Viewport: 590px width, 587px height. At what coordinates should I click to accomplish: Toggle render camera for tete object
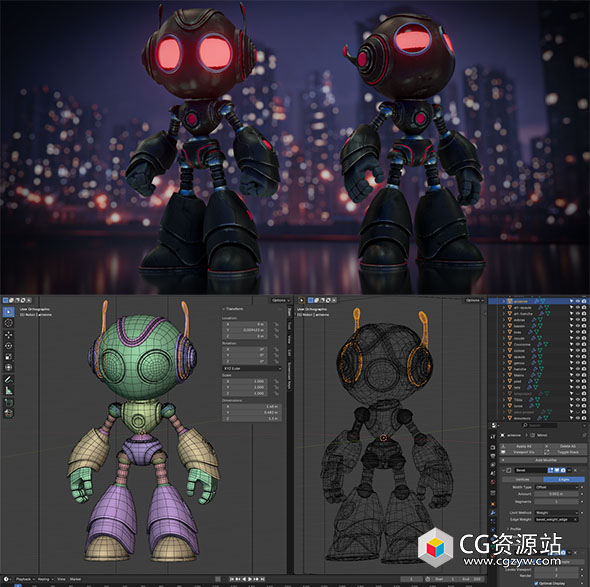584,388
